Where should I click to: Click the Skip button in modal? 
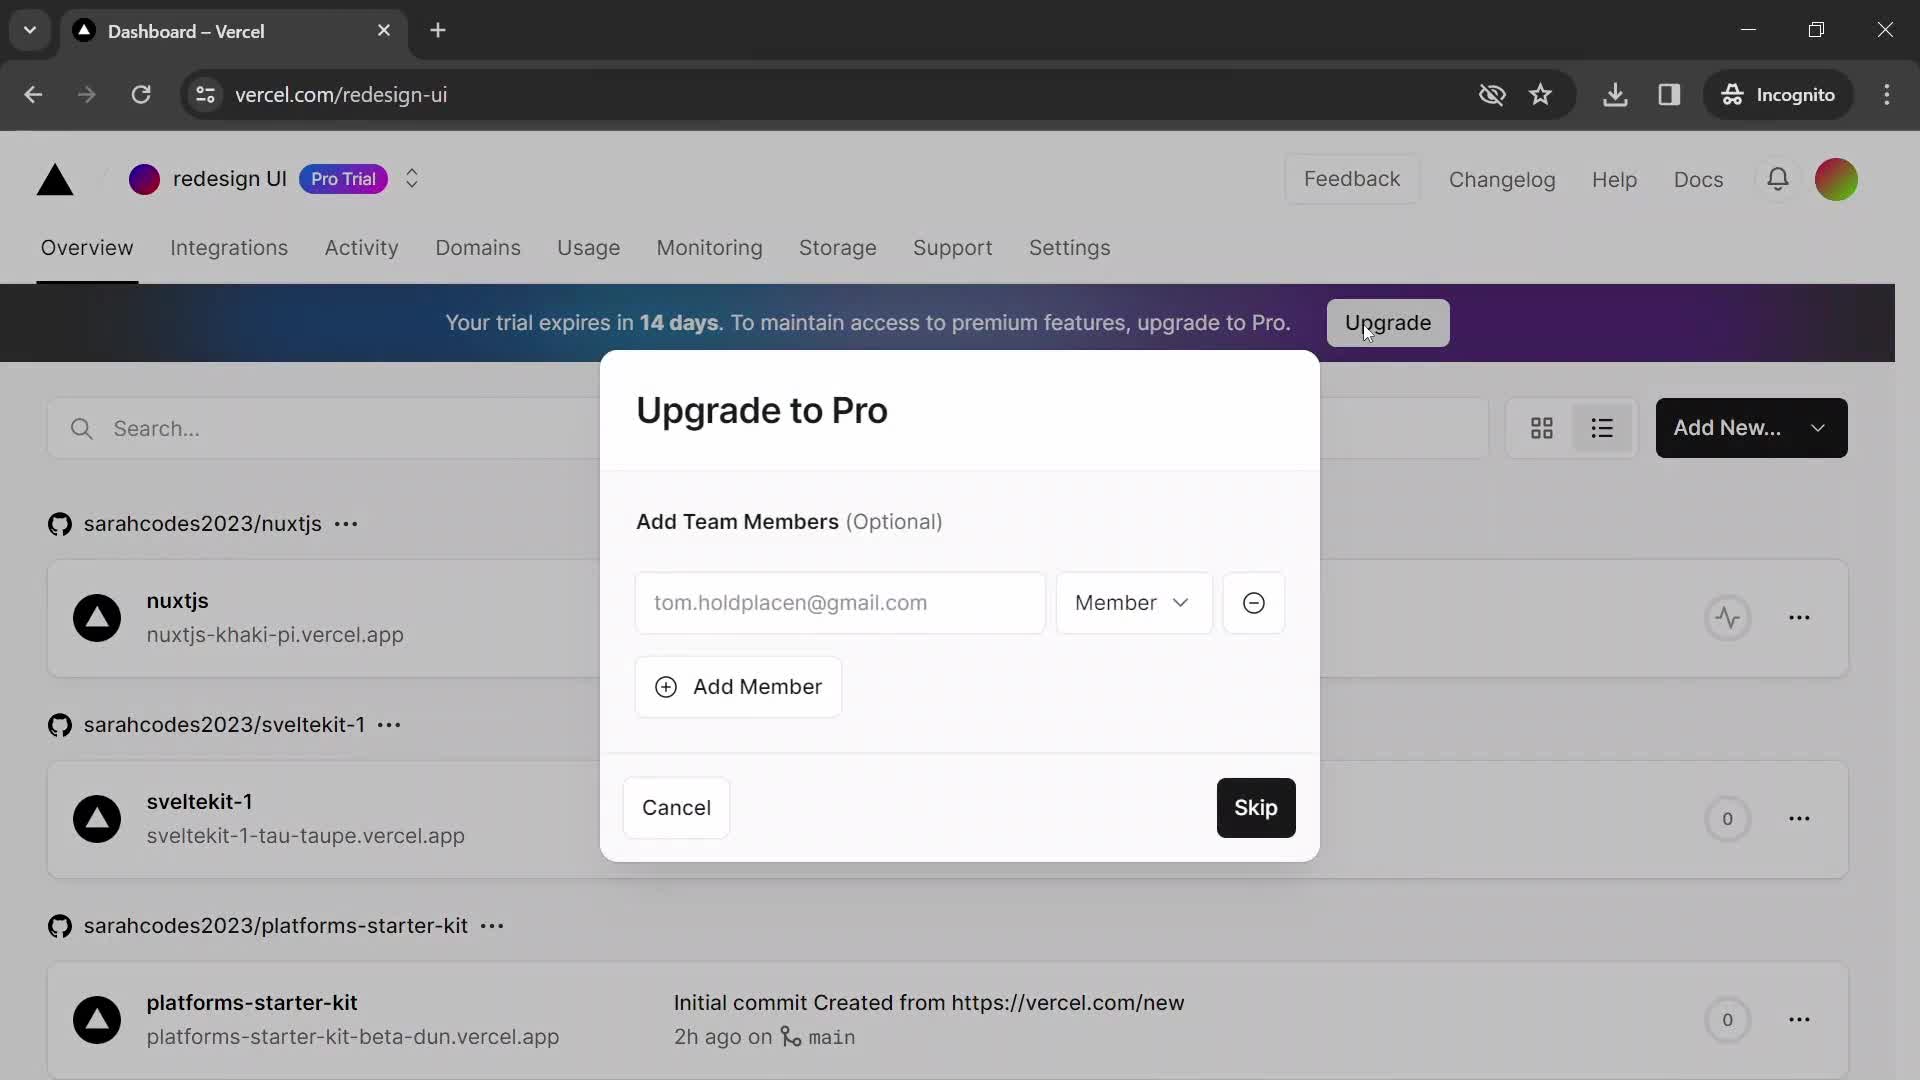click(x=1254, y=807)
